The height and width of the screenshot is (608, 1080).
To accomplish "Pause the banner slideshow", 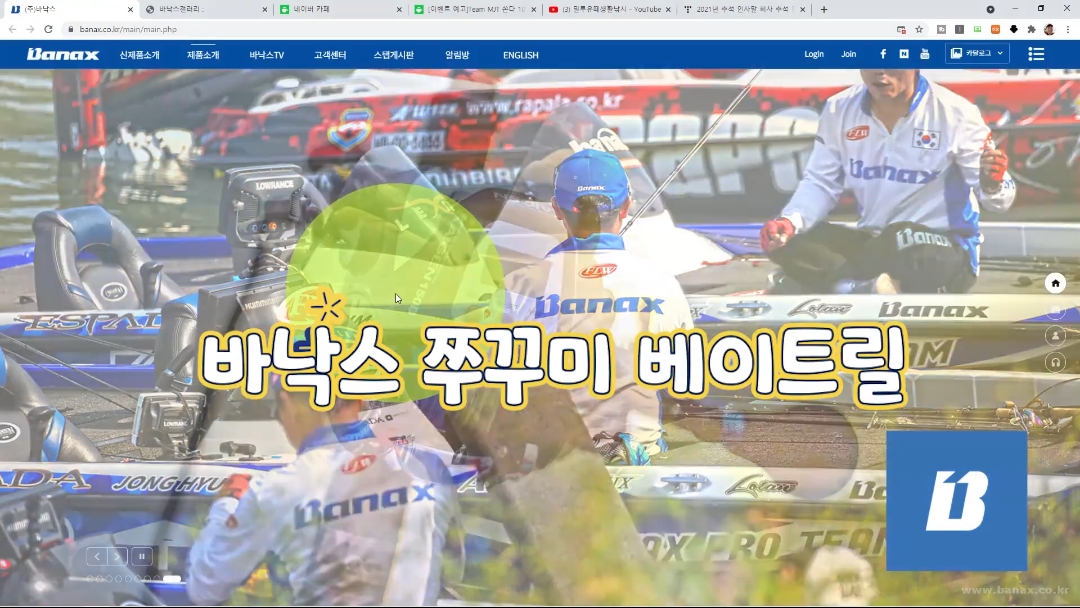I will pyautogui.click(x=142, y=556).
